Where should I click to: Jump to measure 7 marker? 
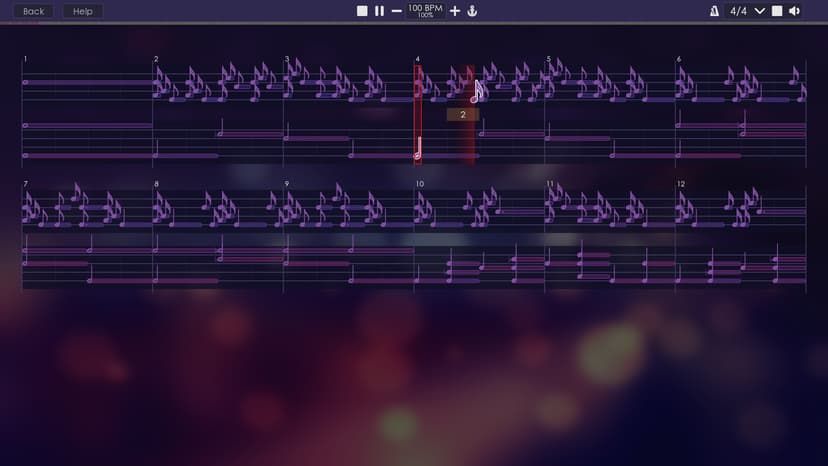pos(25,184)
